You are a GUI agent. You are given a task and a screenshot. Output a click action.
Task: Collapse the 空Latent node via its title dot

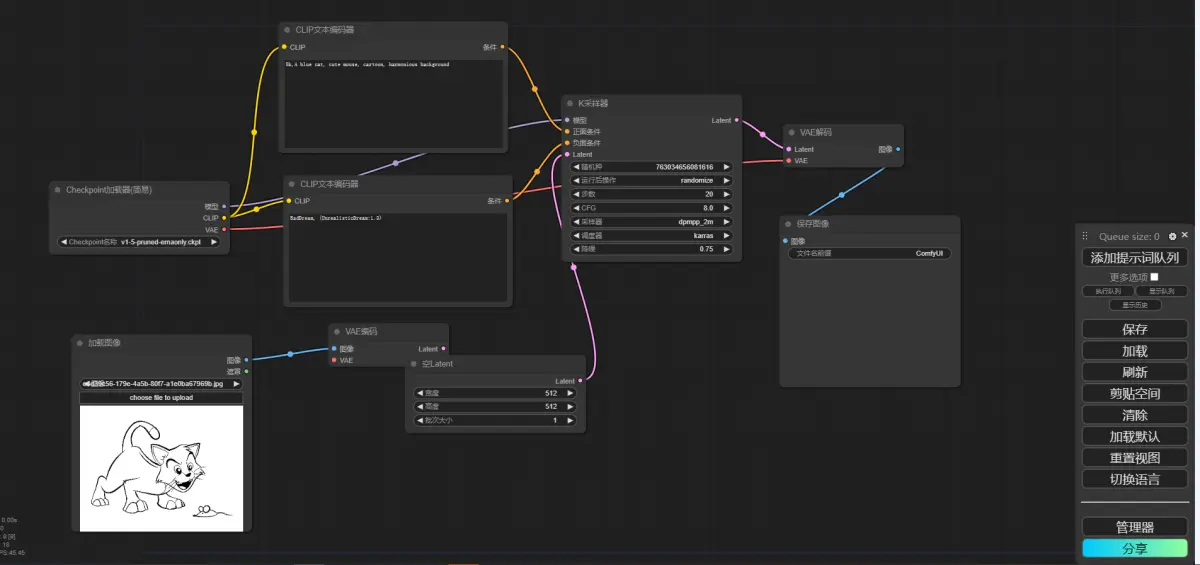tap(413, 364)
